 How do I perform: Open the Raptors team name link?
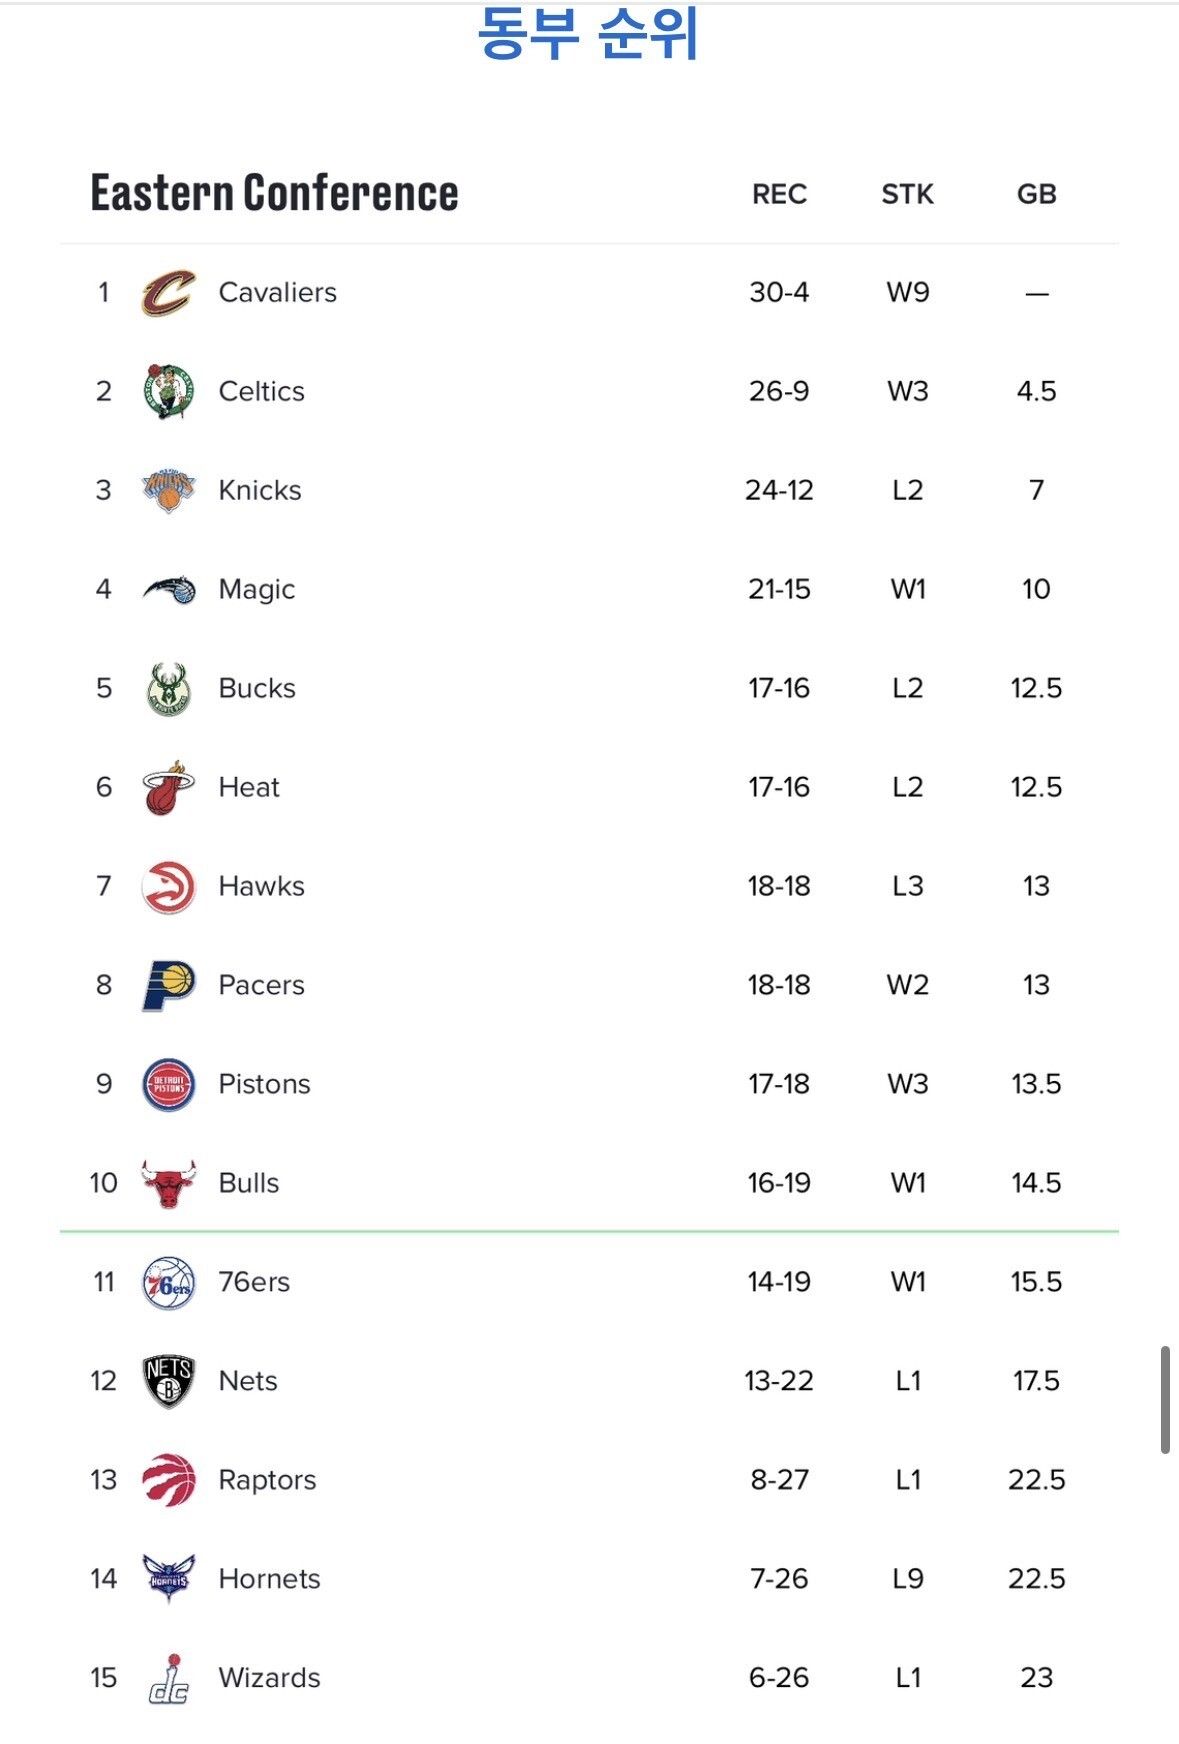tap(267, 1480)
